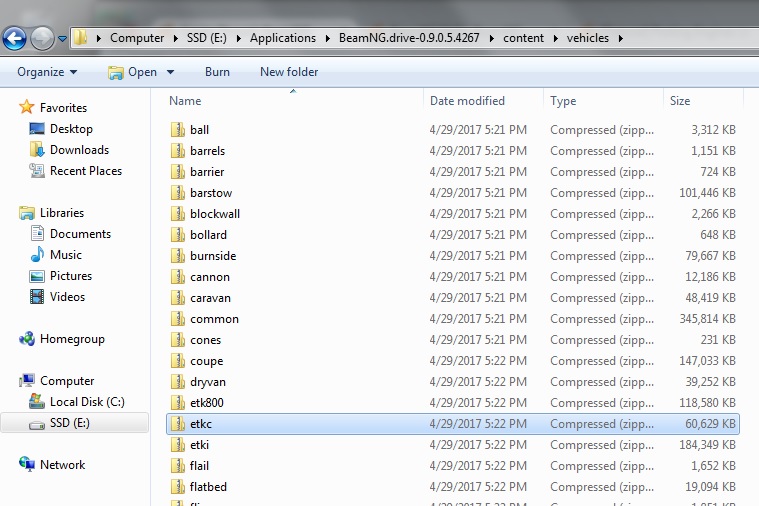Open the Organize menu
Viewport: 759px width, 506px height.
(47, 72)
